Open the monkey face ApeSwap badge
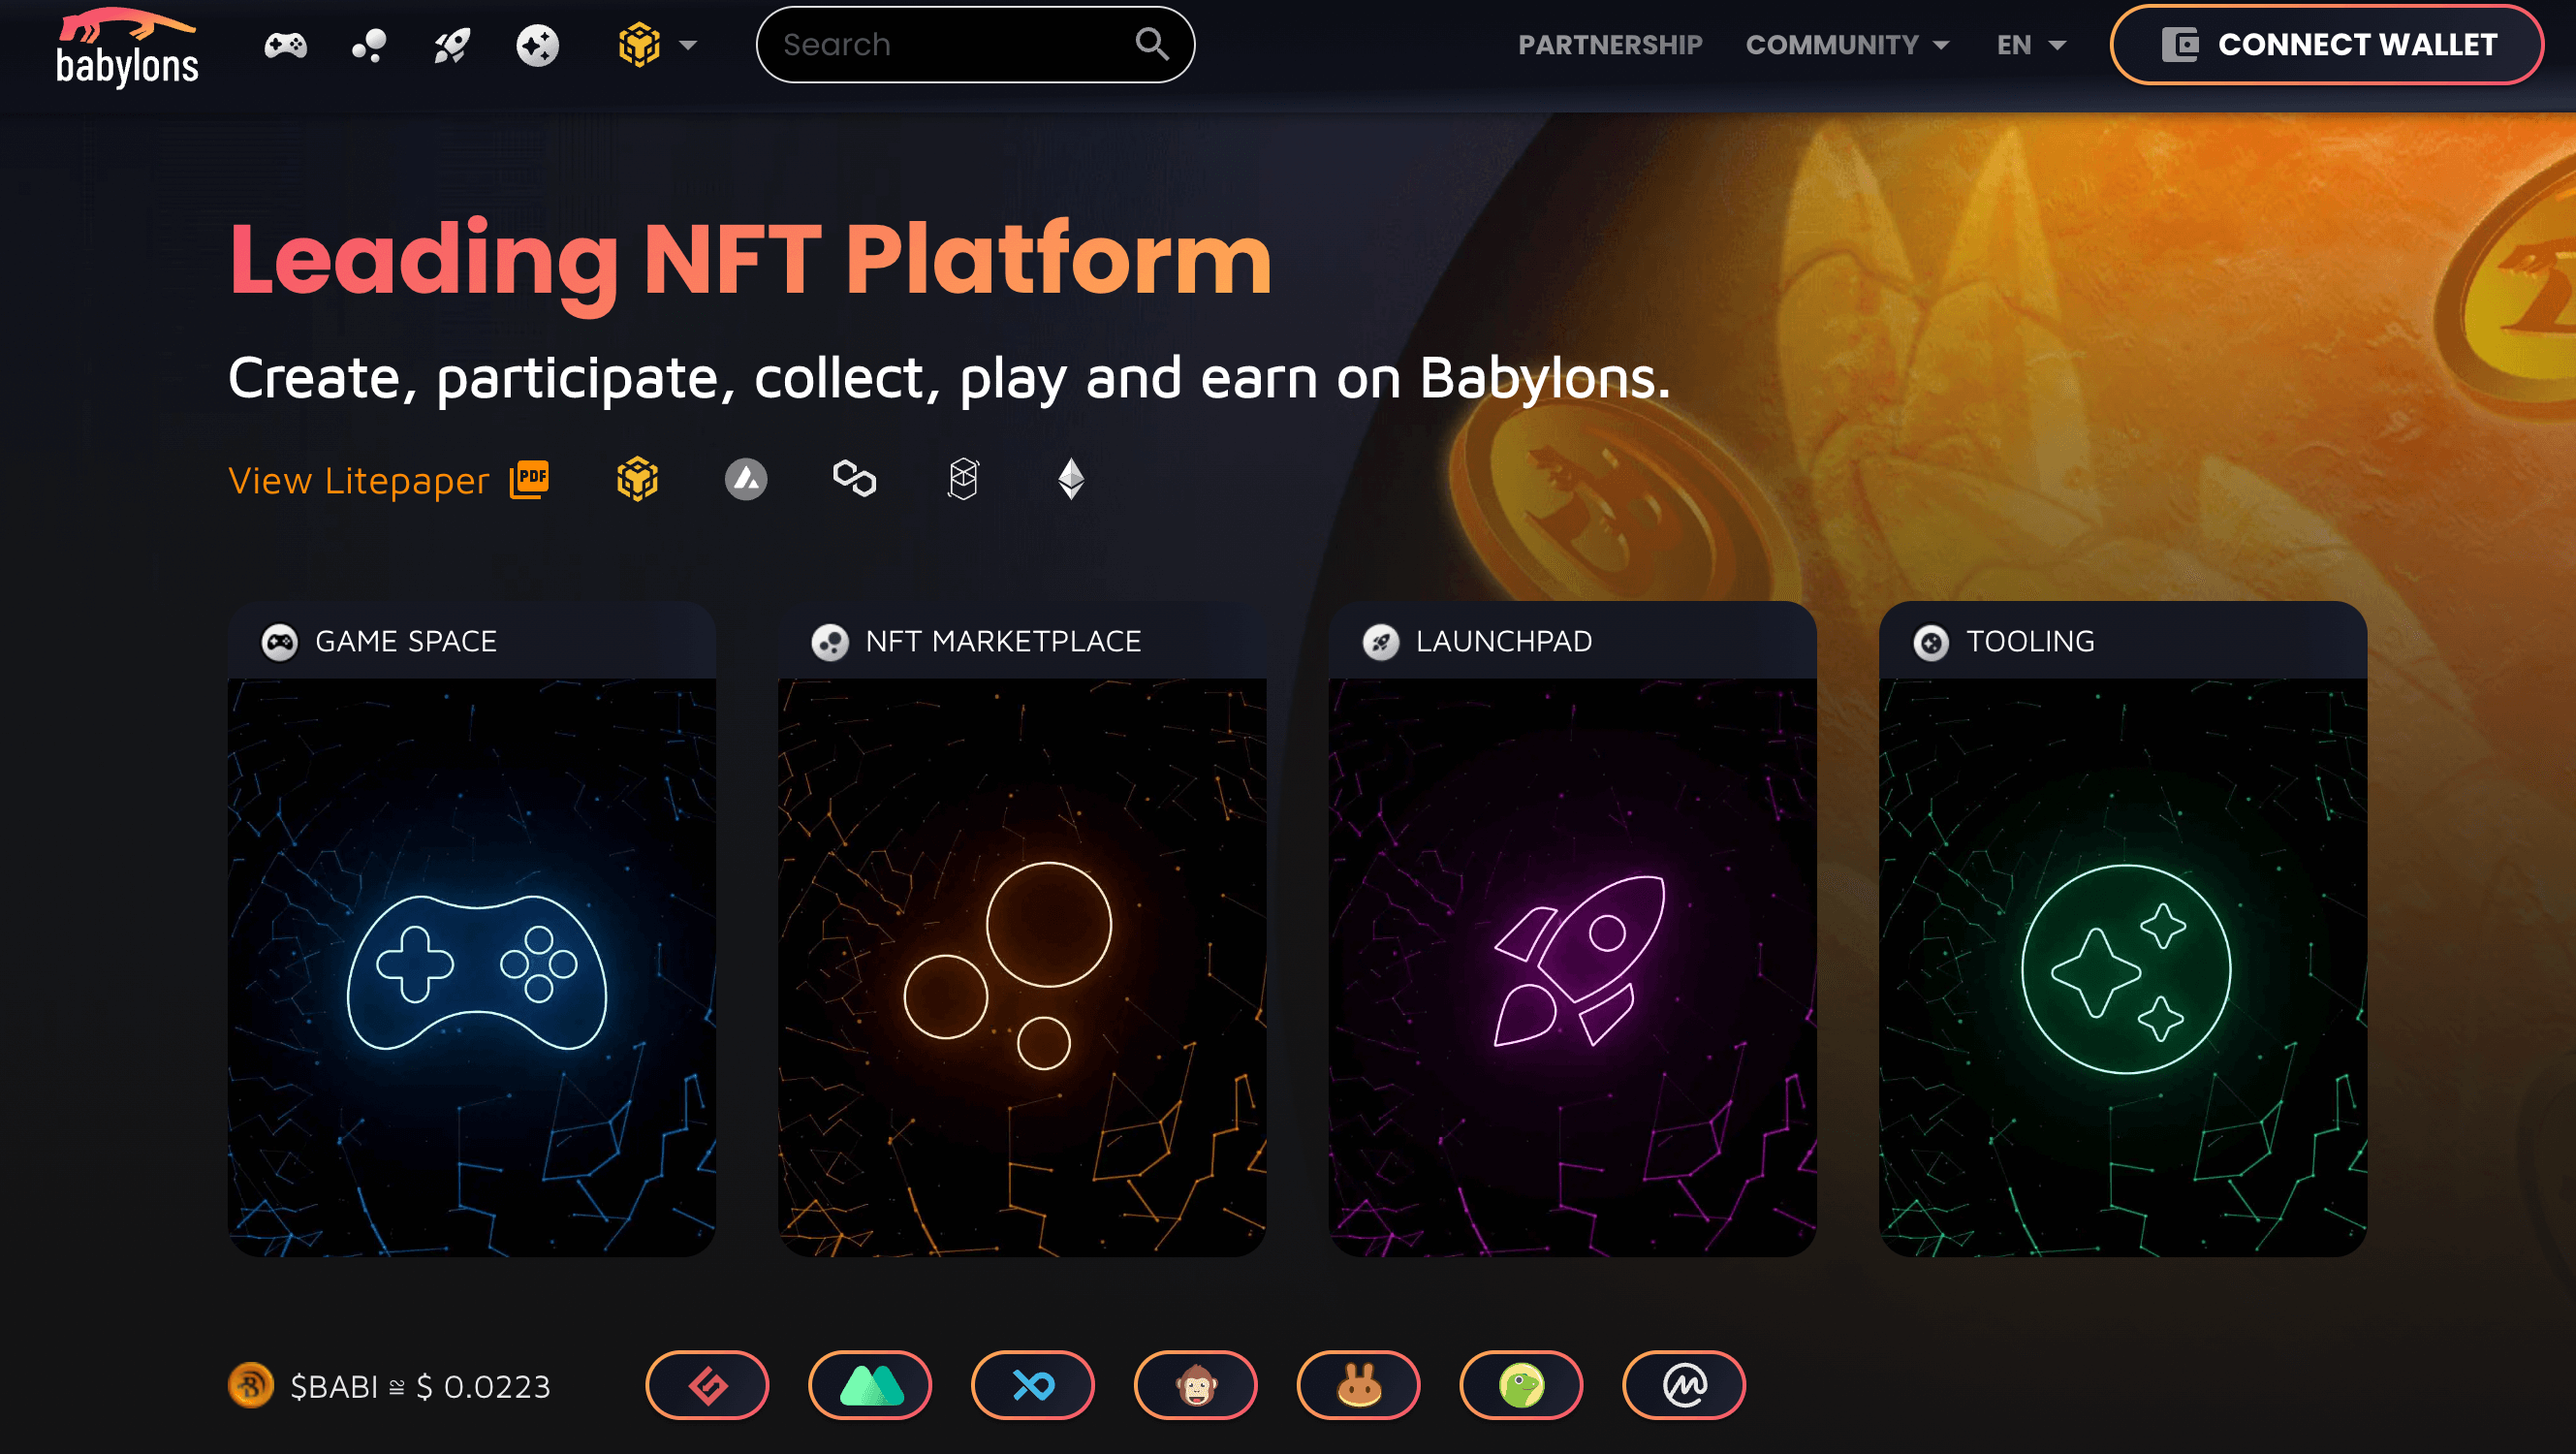The height and width of the screenshot is (1454, 2576). [1196, 1385]
